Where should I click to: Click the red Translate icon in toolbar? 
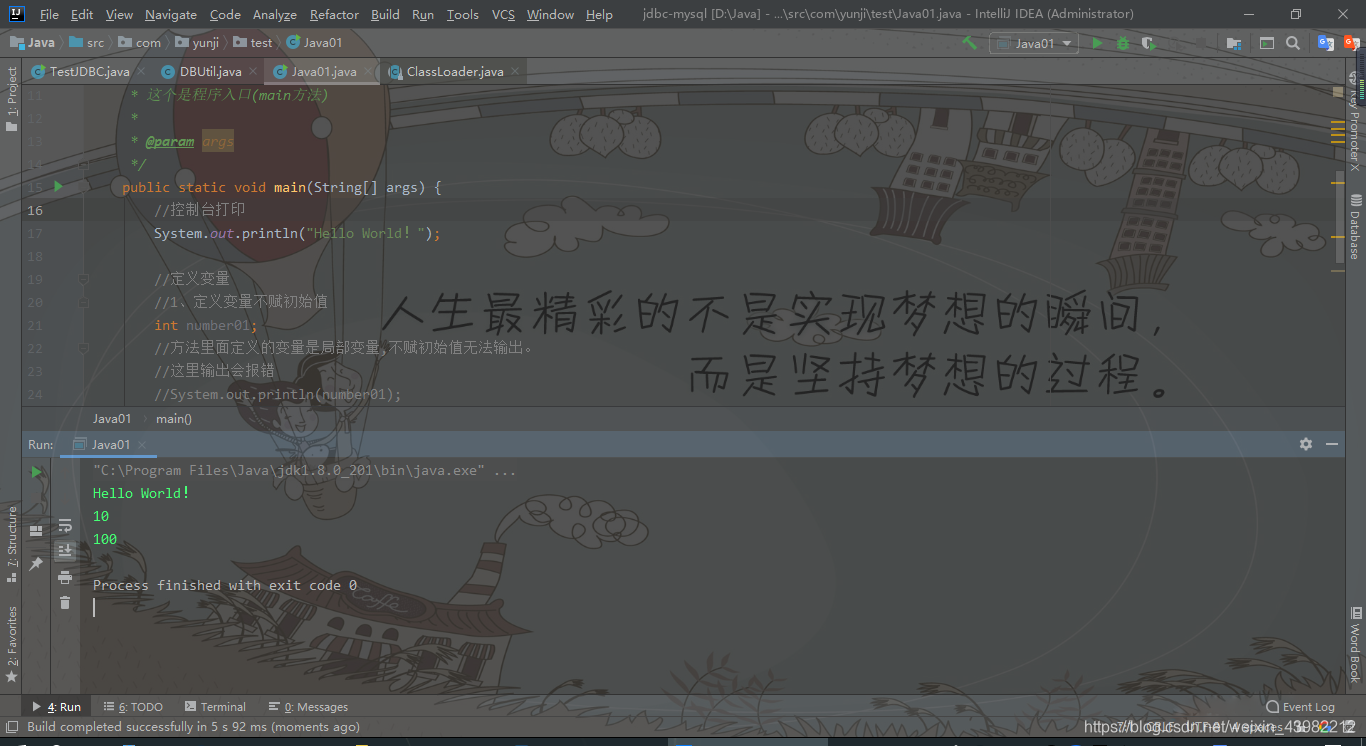pos(1352,43)
